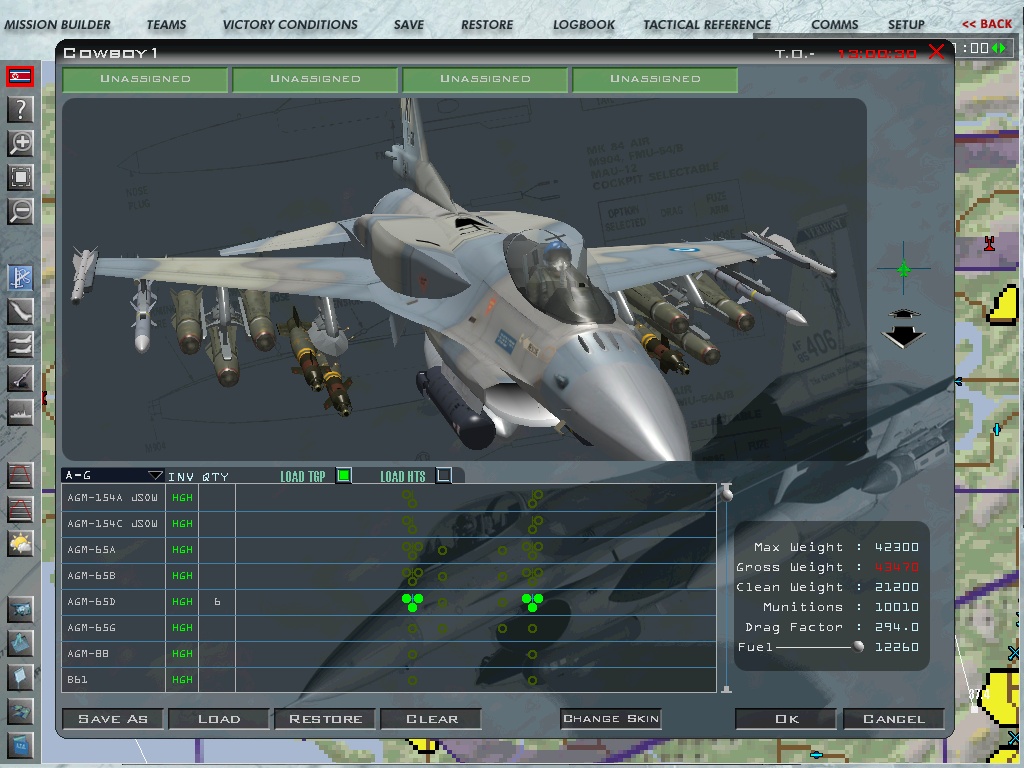Open the Comms menu item

(x=835, y=25)
